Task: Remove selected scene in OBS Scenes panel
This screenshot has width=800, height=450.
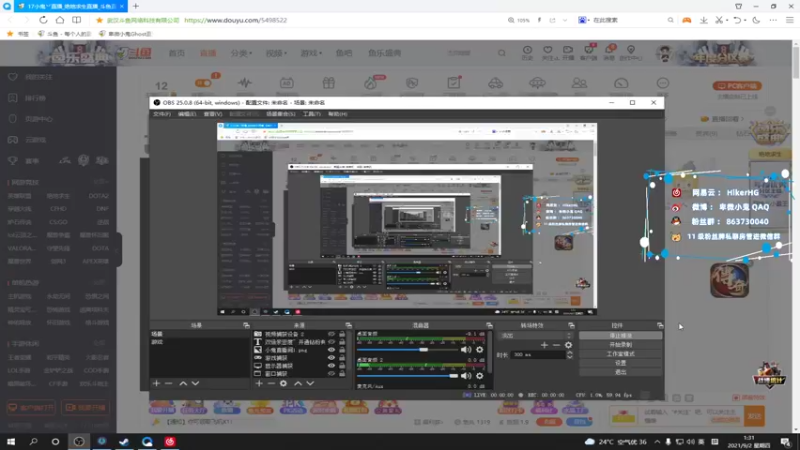Action: (168, 383)
